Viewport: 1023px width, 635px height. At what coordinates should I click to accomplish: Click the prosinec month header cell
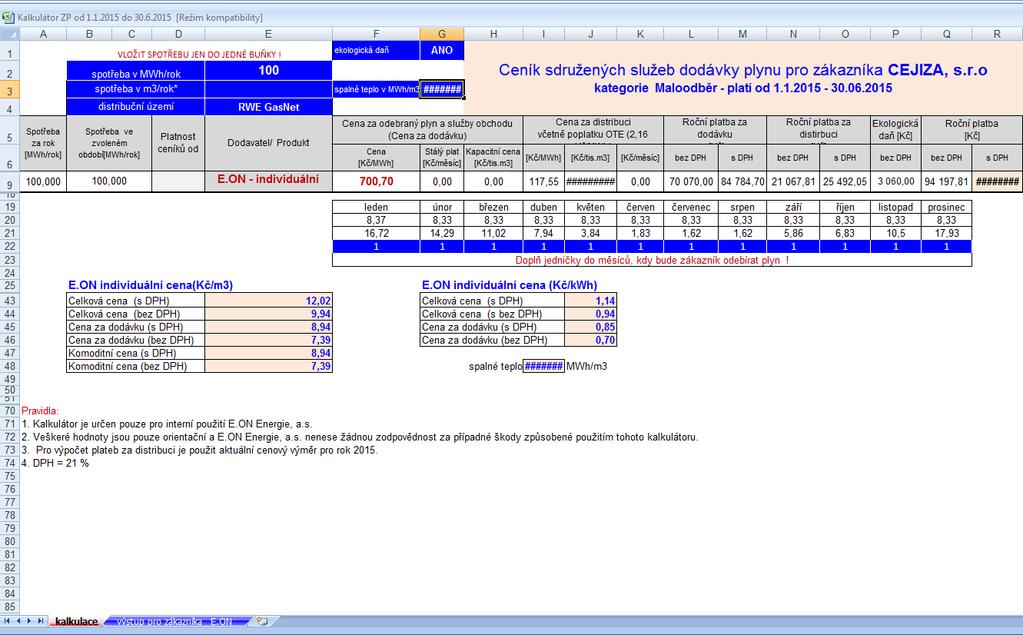[947, 208]
